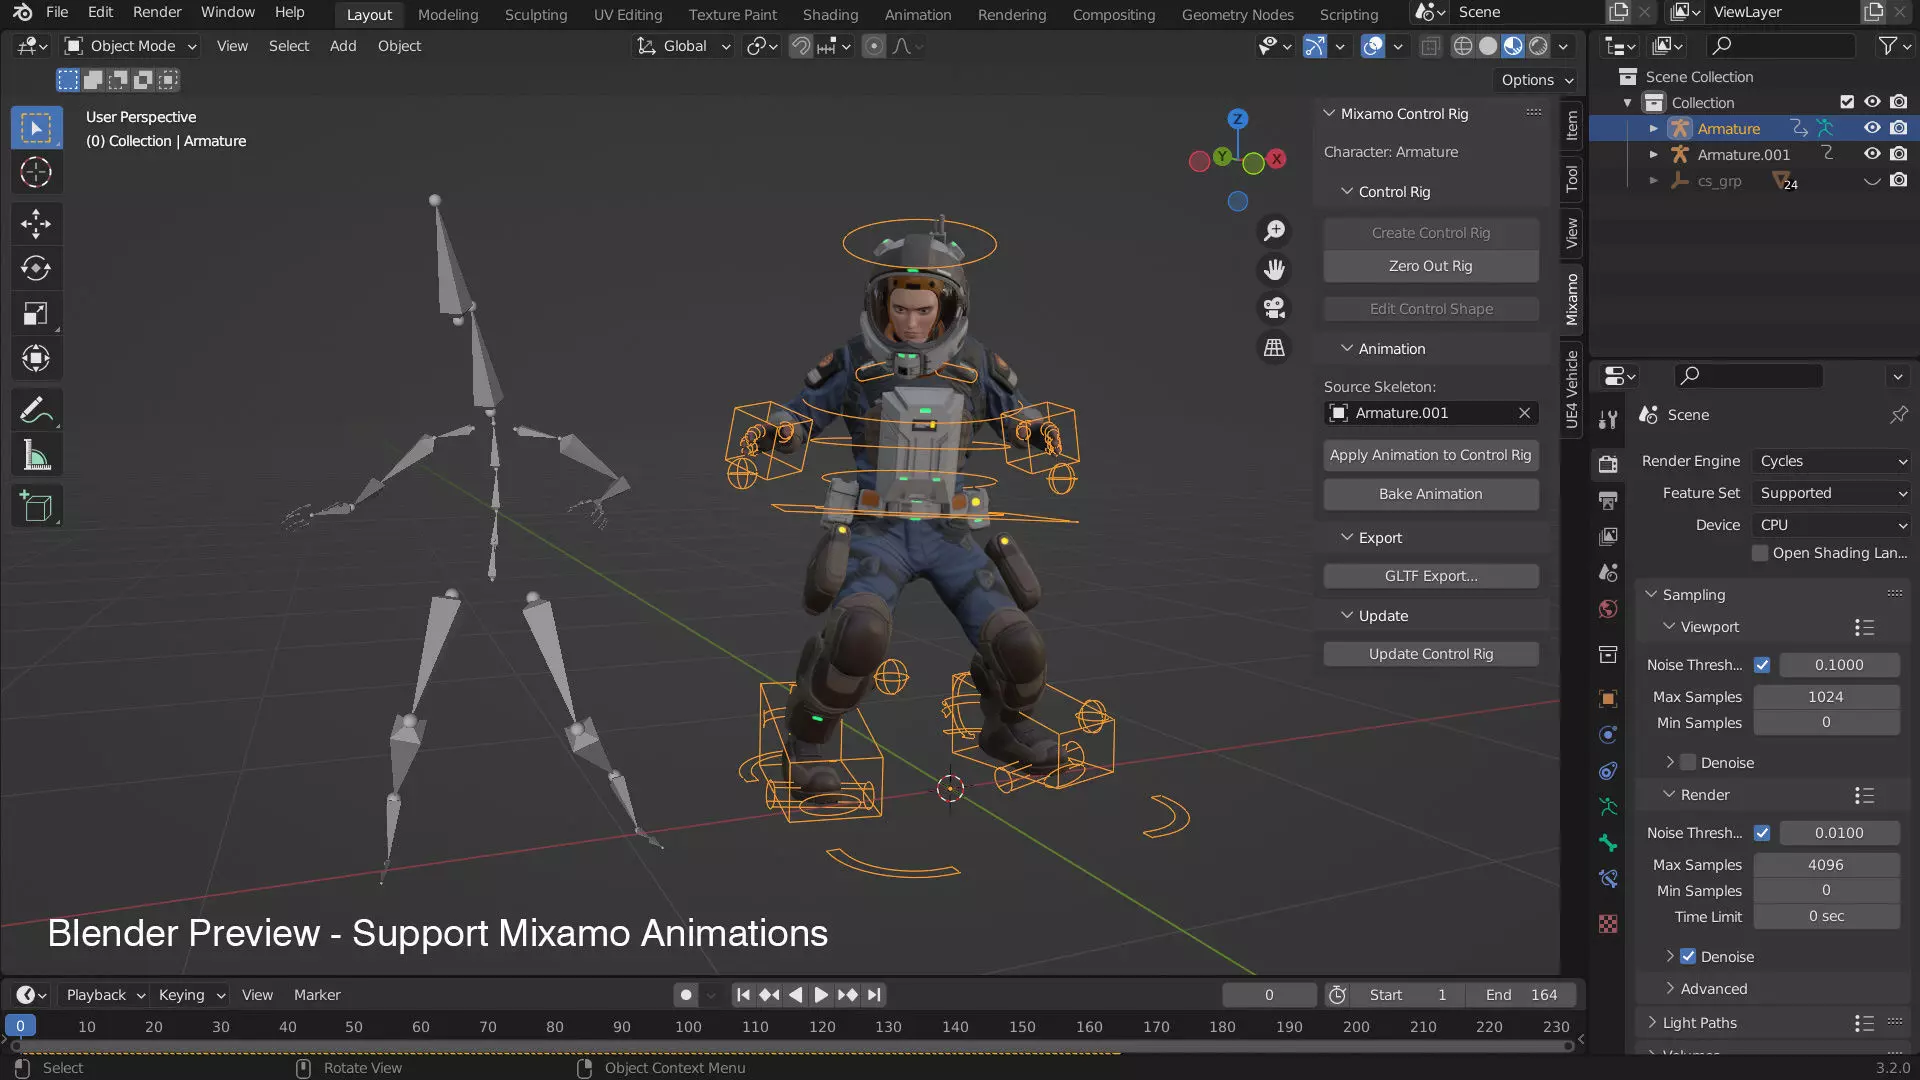Activate the Rotate tool
This screenshot has width=1920, height=1080.
[36, 268]
